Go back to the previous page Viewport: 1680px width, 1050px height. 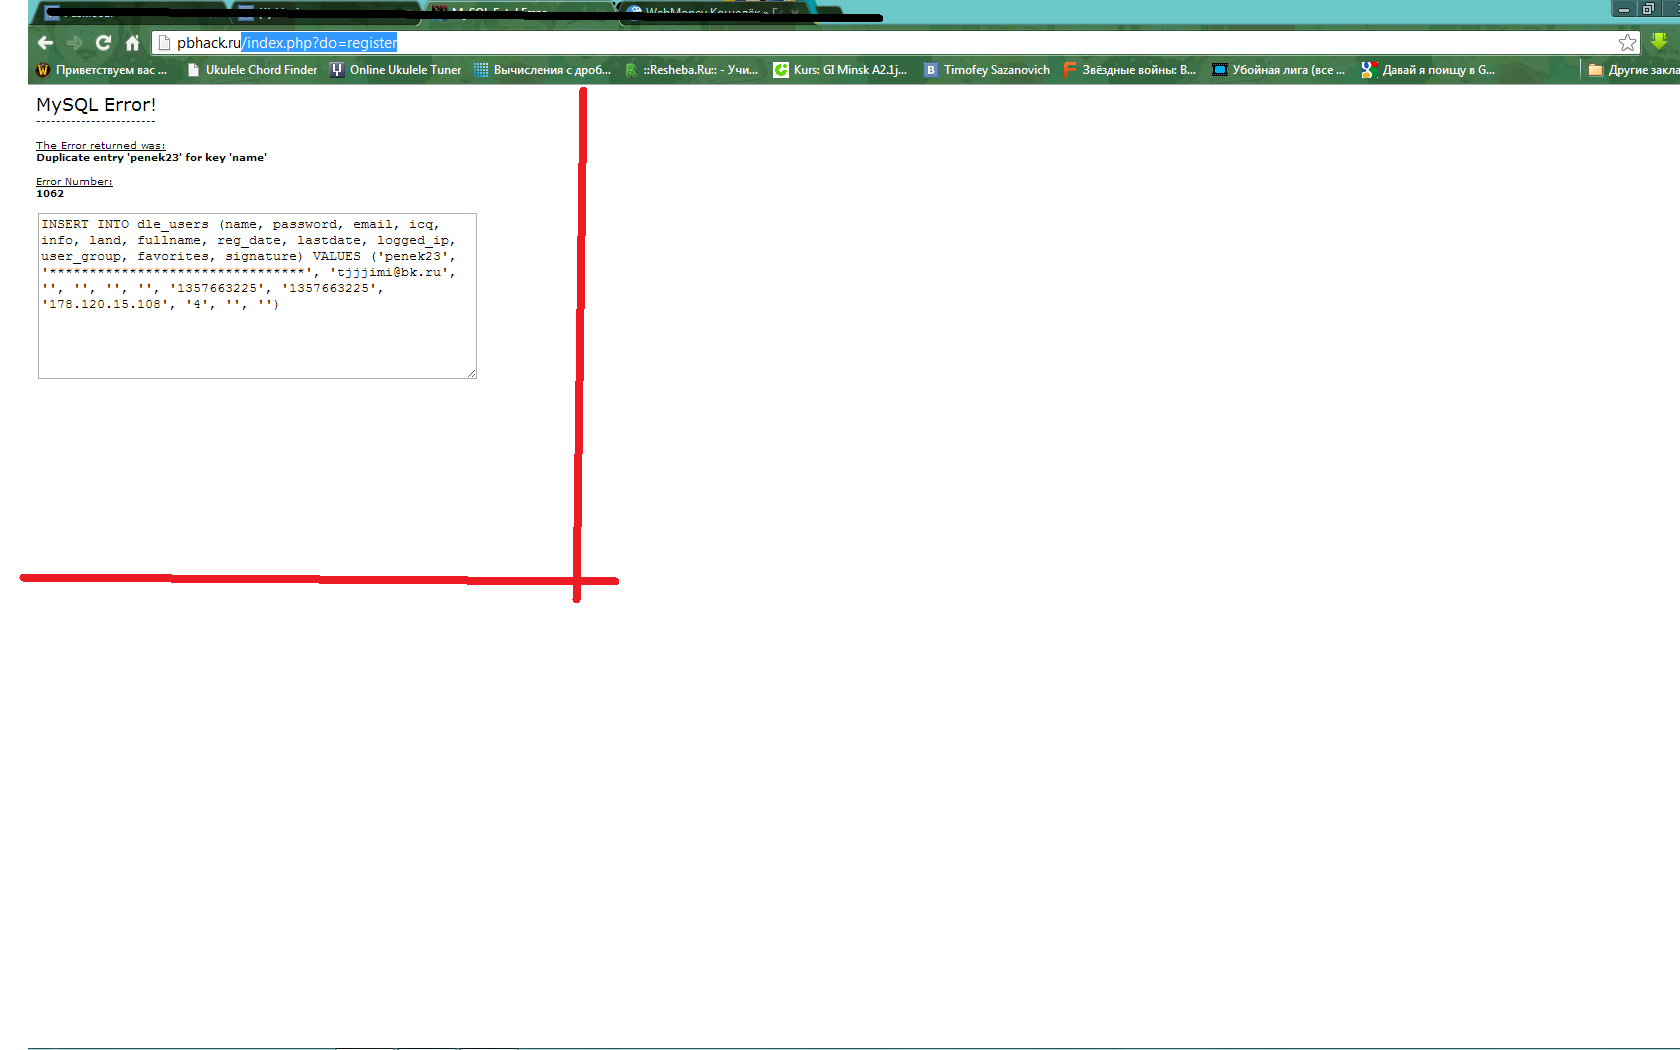click(x=45, y=43)
